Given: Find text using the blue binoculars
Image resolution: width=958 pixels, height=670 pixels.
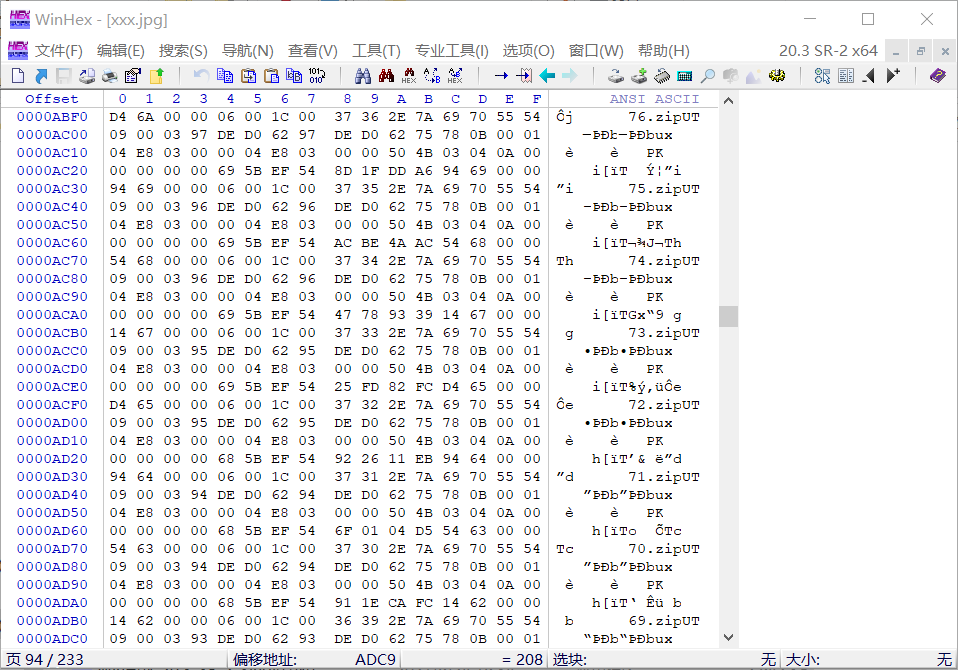Looking at the screenshot, I should tap(363, 76).
